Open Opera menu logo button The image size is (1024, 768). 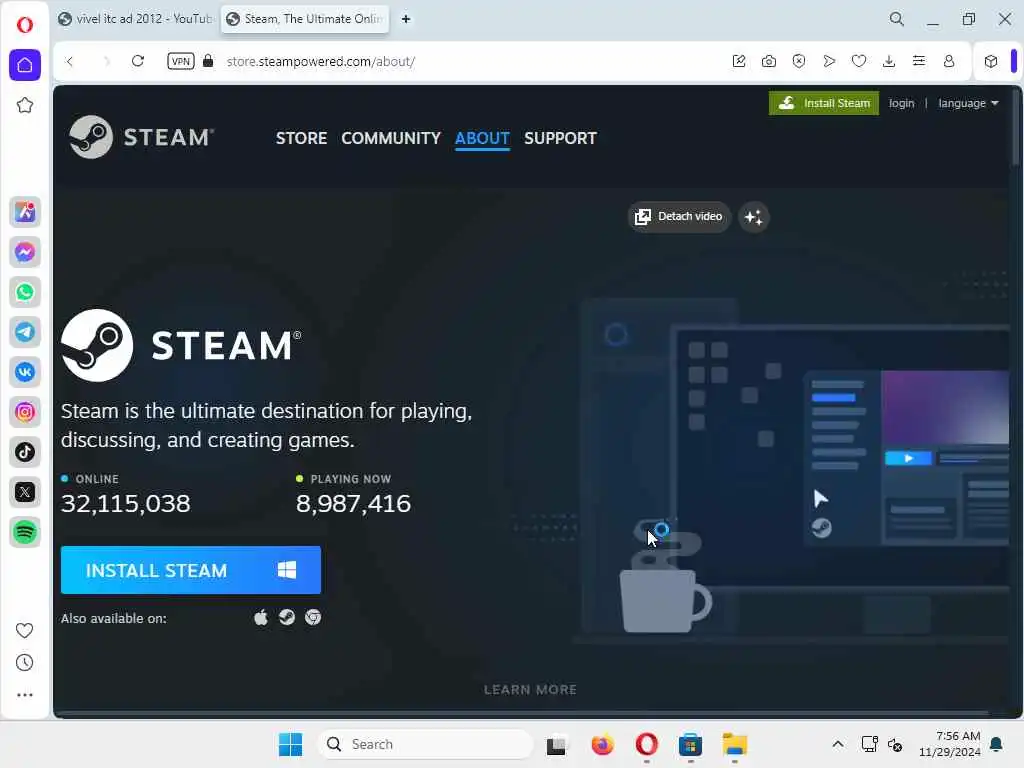tap(25, 25)
